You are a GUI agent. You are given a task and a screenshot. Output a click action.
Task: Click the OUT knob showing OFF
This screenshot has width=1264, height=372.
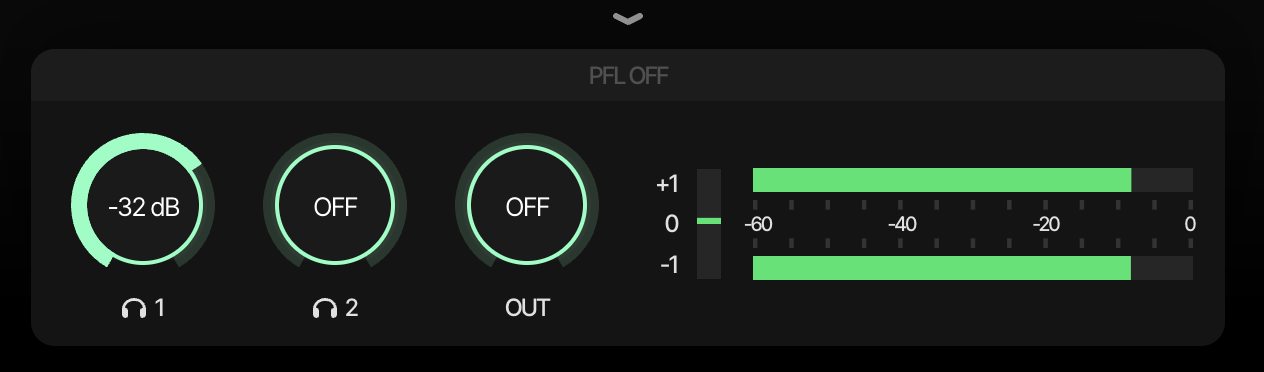(x=527, y=206)
